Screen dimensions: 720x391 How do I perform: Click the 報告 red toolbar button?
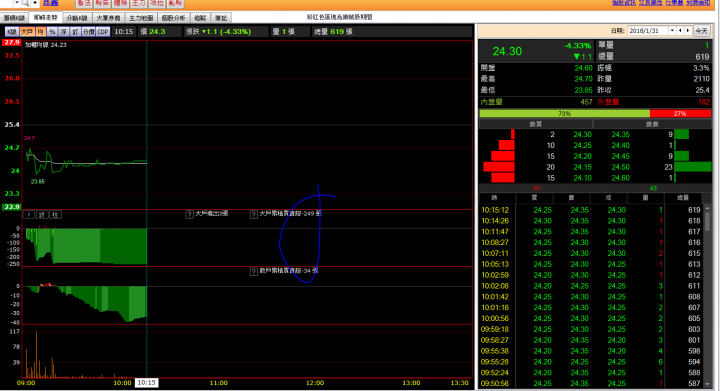tap(102, 3)
